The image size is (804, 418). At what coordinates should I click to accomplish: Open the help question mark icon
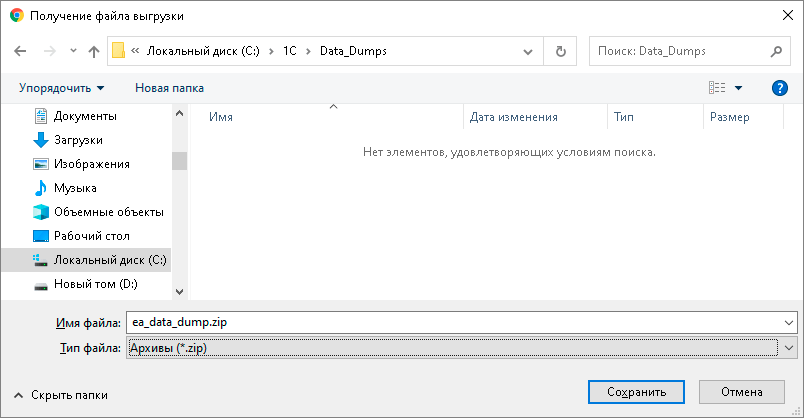[780, 88]
